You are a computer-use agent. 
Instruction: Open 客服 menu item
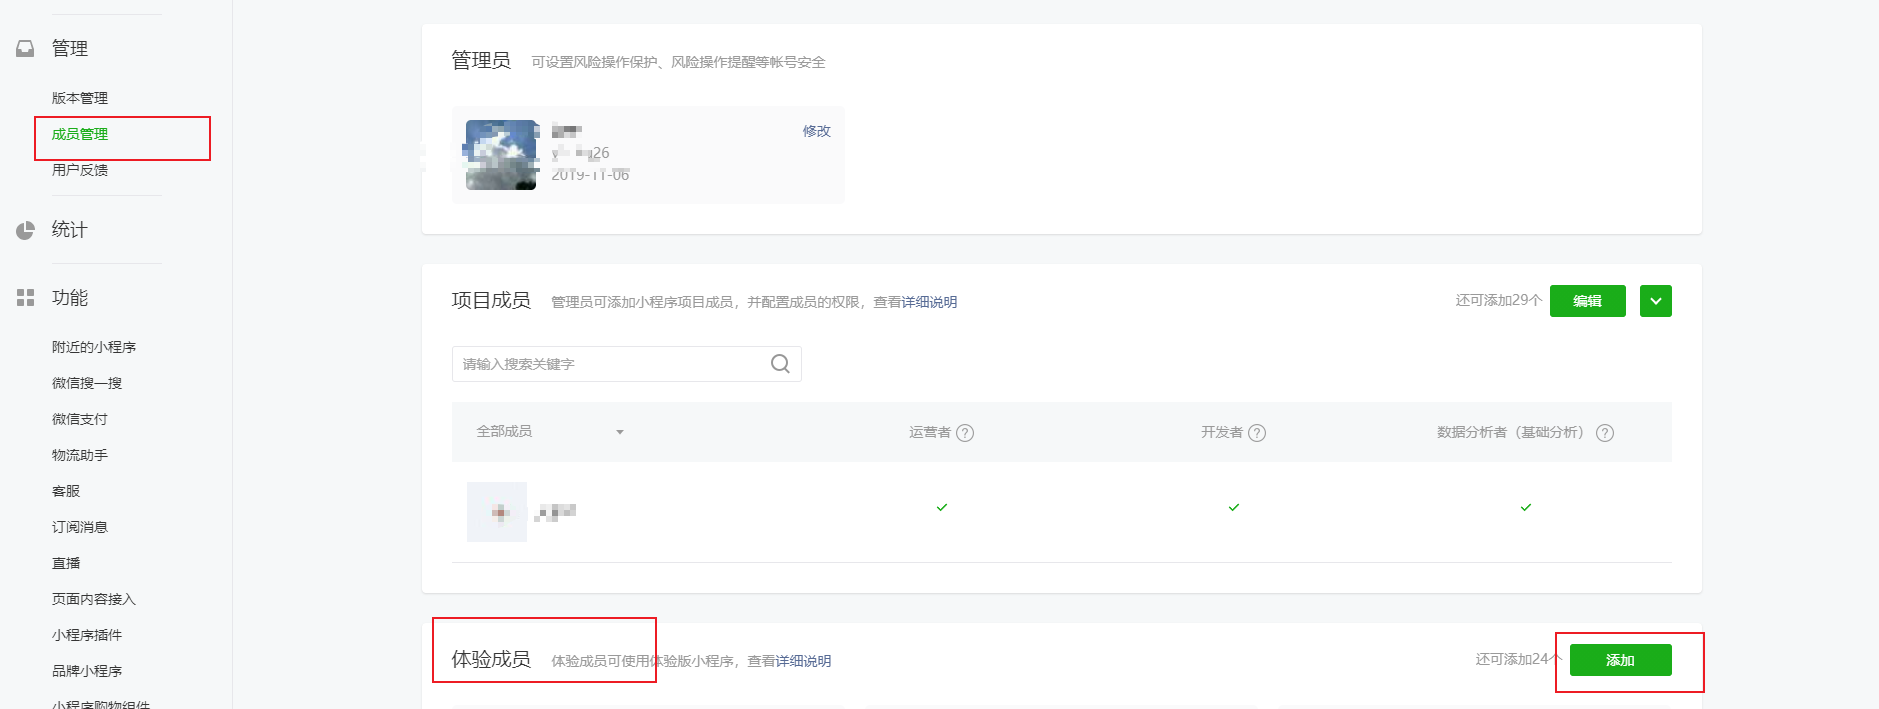66,491
